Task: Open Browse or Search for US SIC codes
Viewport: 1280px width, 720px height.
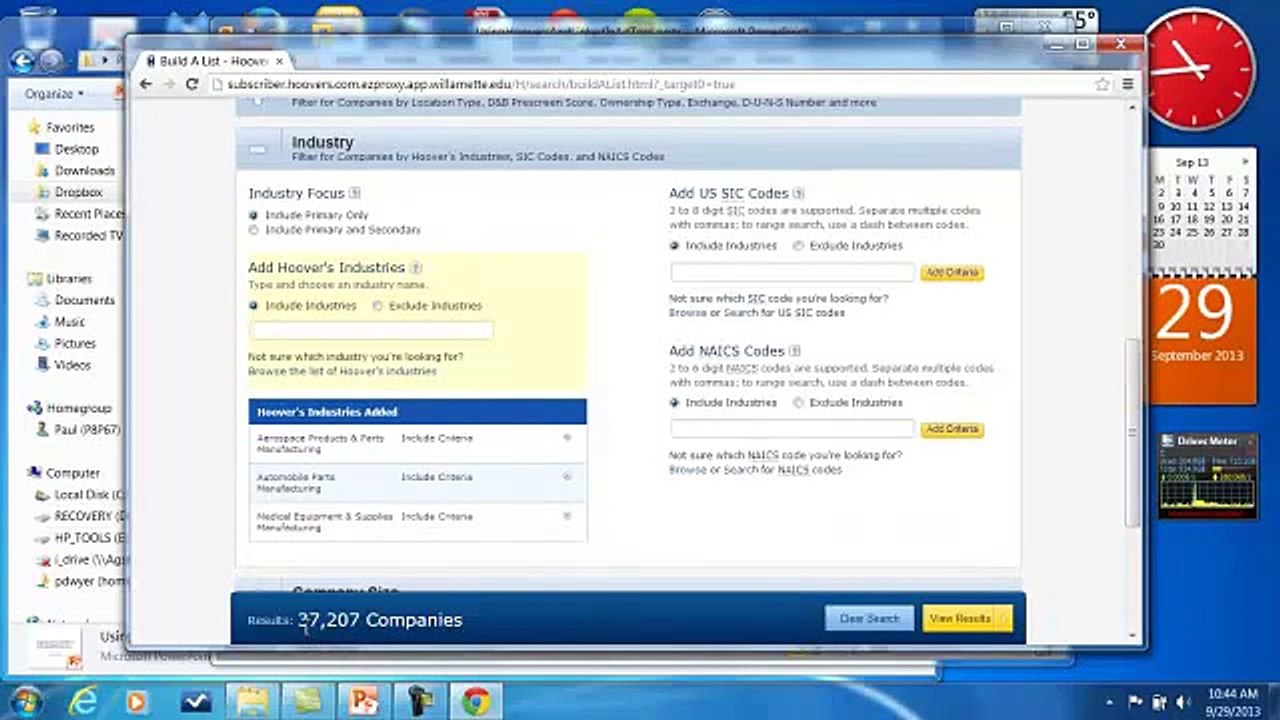Action: (x=756, y=313)
